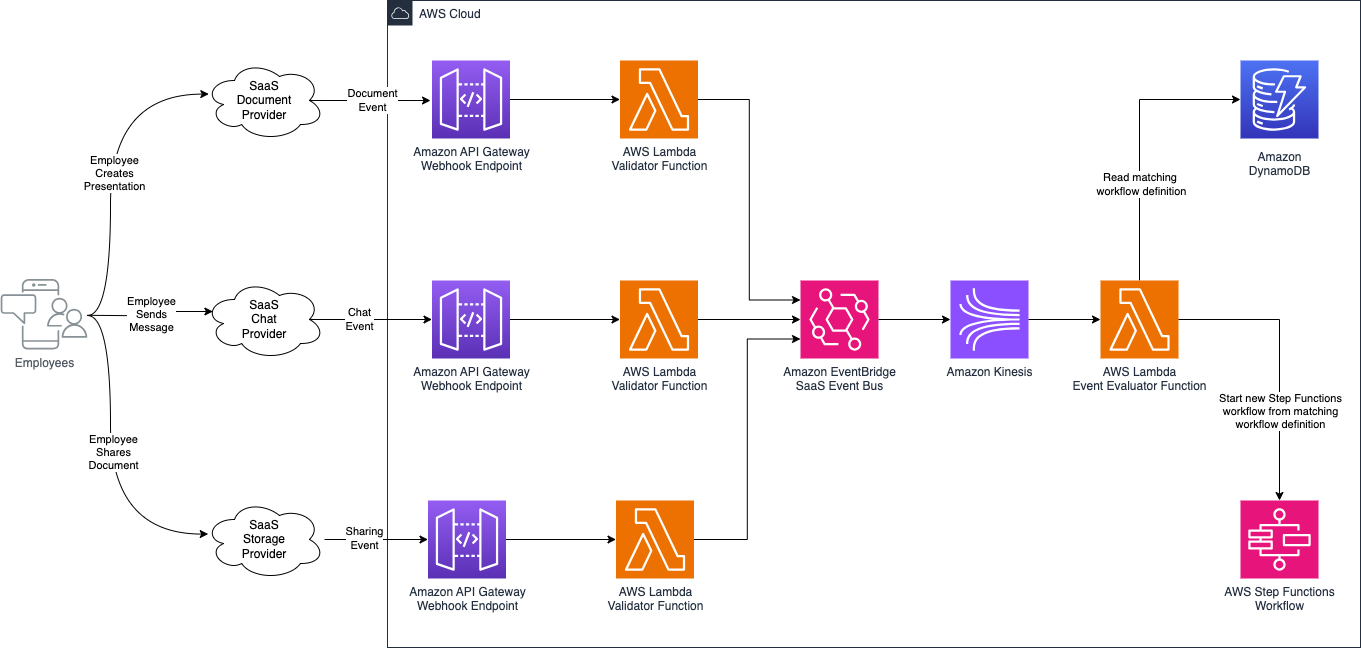Viewport: 1361px width, 648px height.
Task: Click the 'Amazon Kinesis' caption
Action: coord(989,372)
